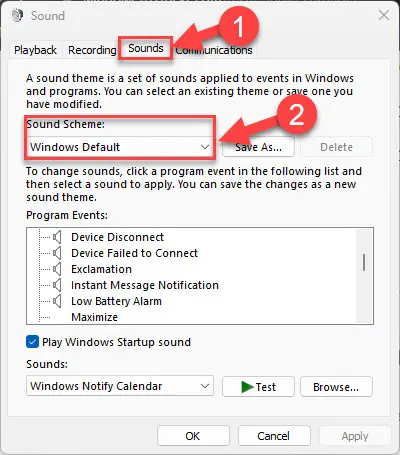Viewport: 400px width, 455px height.
Task: Click the speaker icon next to Device Disconnect
Action: [57, 237]
